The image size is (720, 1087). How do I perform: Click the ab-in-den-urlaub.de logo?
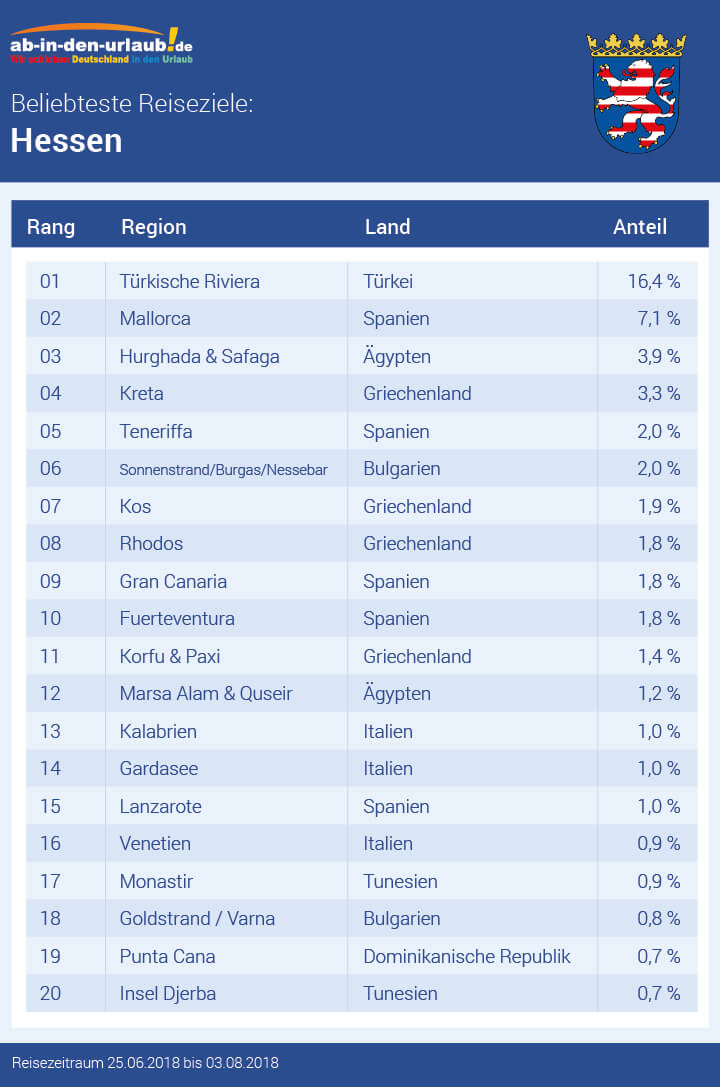101,46
